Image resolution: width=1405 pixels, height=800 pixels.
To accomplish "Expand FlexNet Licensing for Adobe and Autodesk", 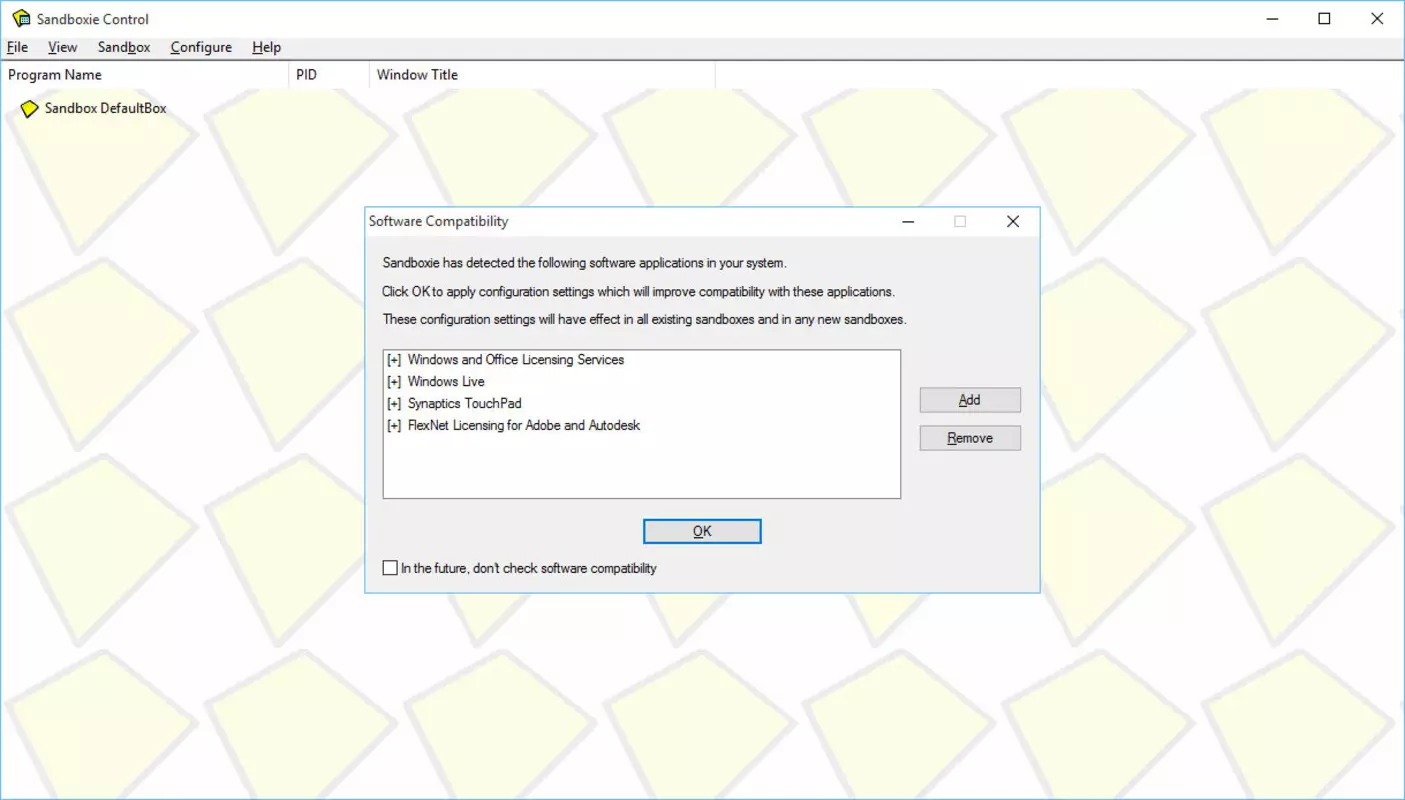I will tap(394, 426).
